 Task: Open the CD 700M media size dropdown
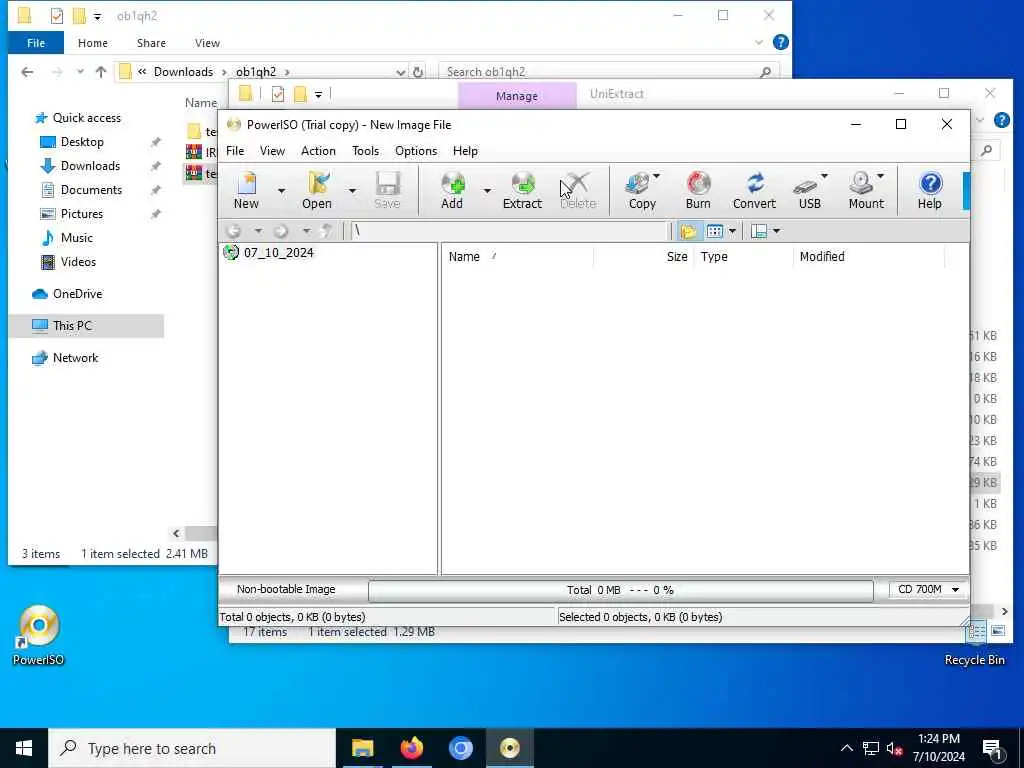click(928, 590)
